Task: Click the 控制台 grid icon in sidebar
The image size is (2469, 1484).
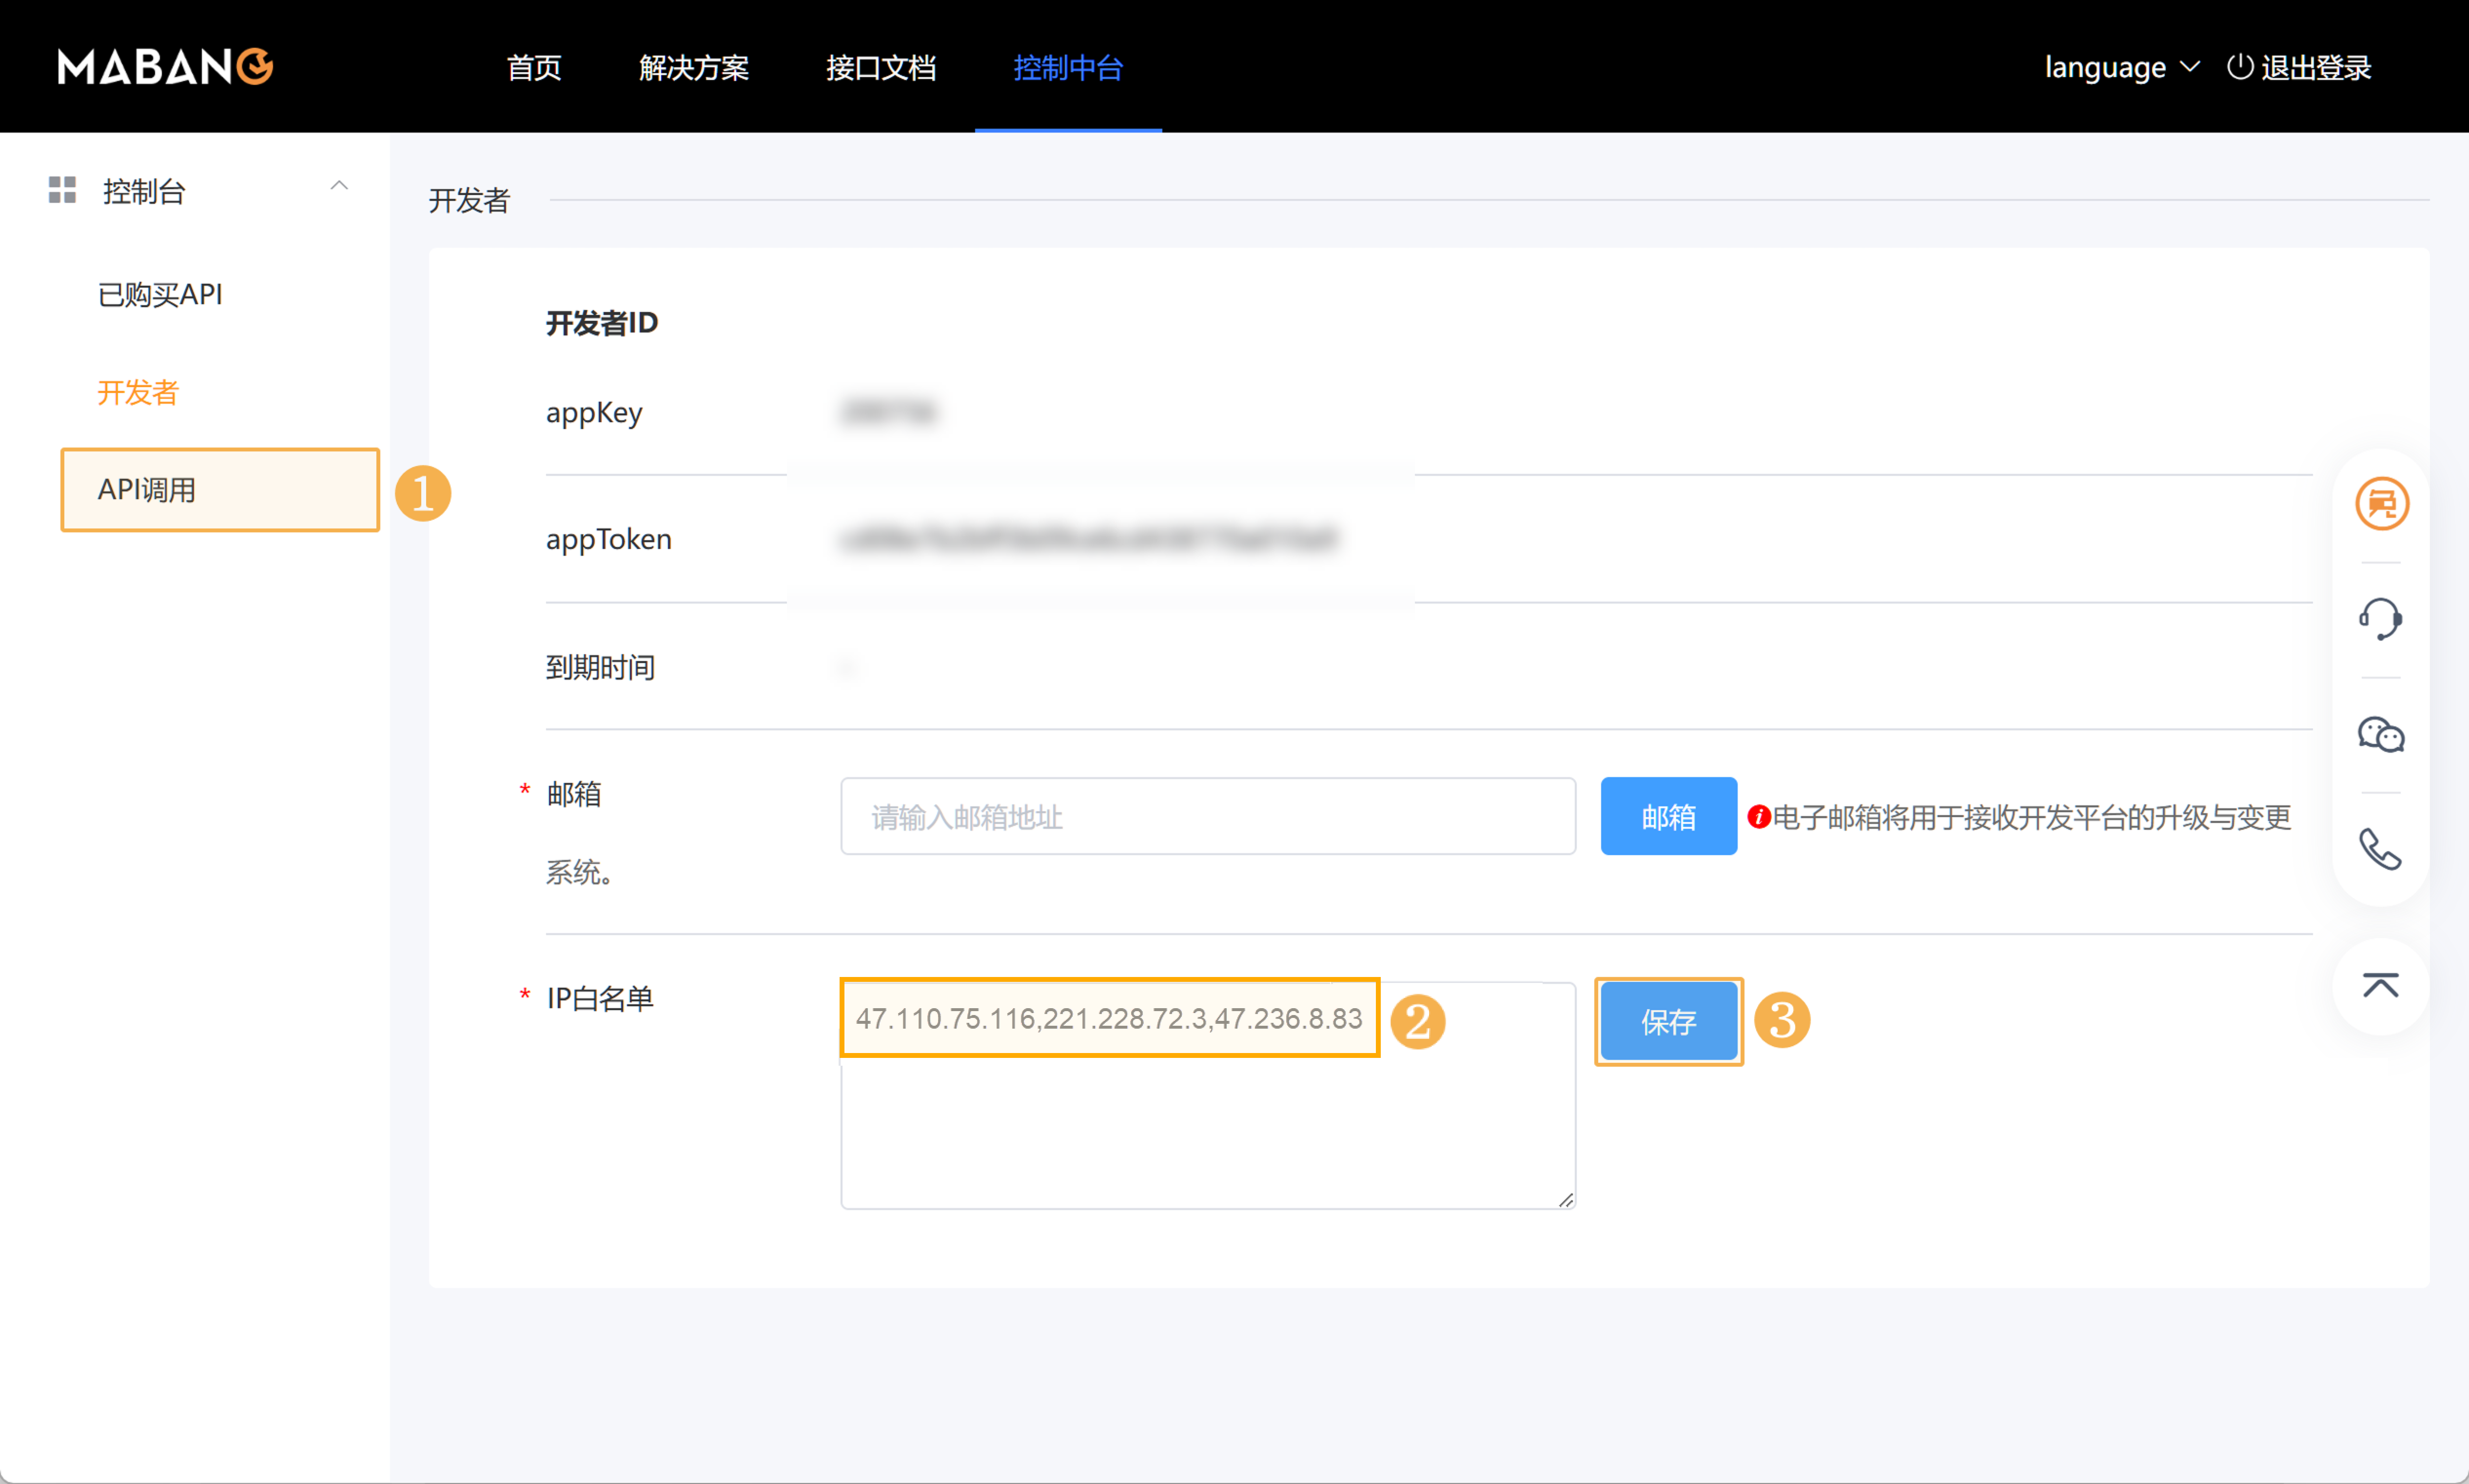Action: click(x=62, y=190)
